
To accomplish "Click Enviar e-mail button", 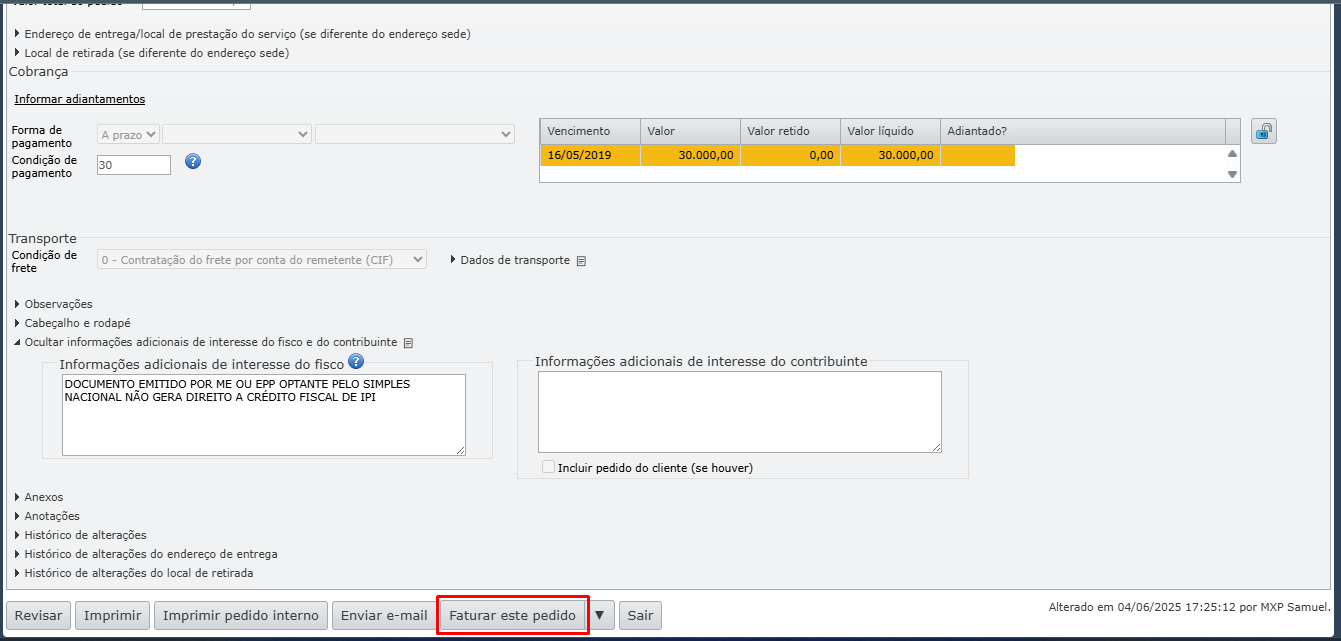I will click(384, 615).
